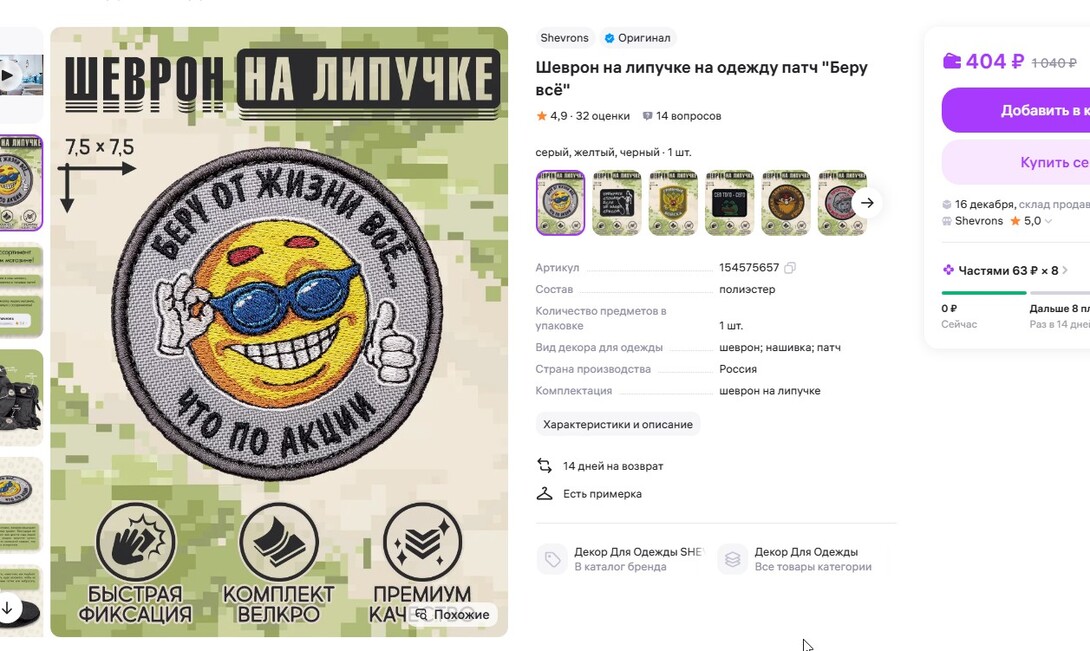The image size is (1090, 651).
Task: Click the Добавить в корзину button
Action: click(1016, 110)
